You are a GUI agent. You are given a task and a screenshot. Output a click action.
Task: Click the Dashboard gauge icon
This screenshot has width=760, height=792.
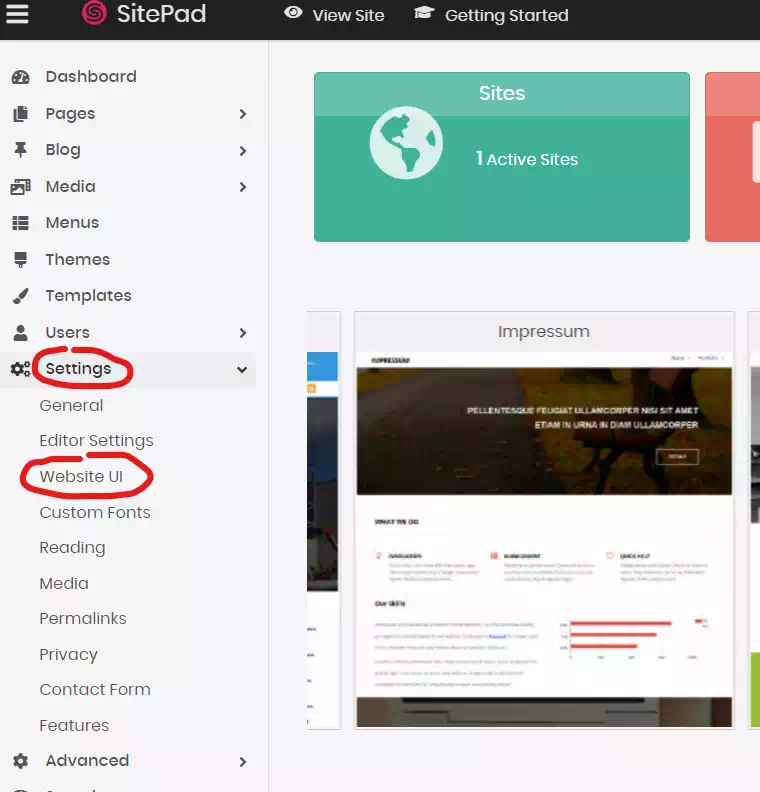[21, 77]
